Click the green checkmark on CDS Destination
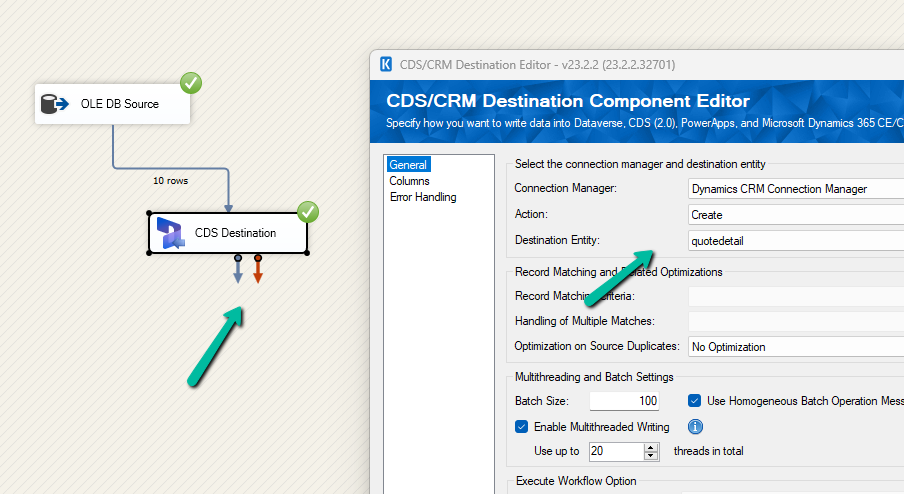 click(308, 212)
